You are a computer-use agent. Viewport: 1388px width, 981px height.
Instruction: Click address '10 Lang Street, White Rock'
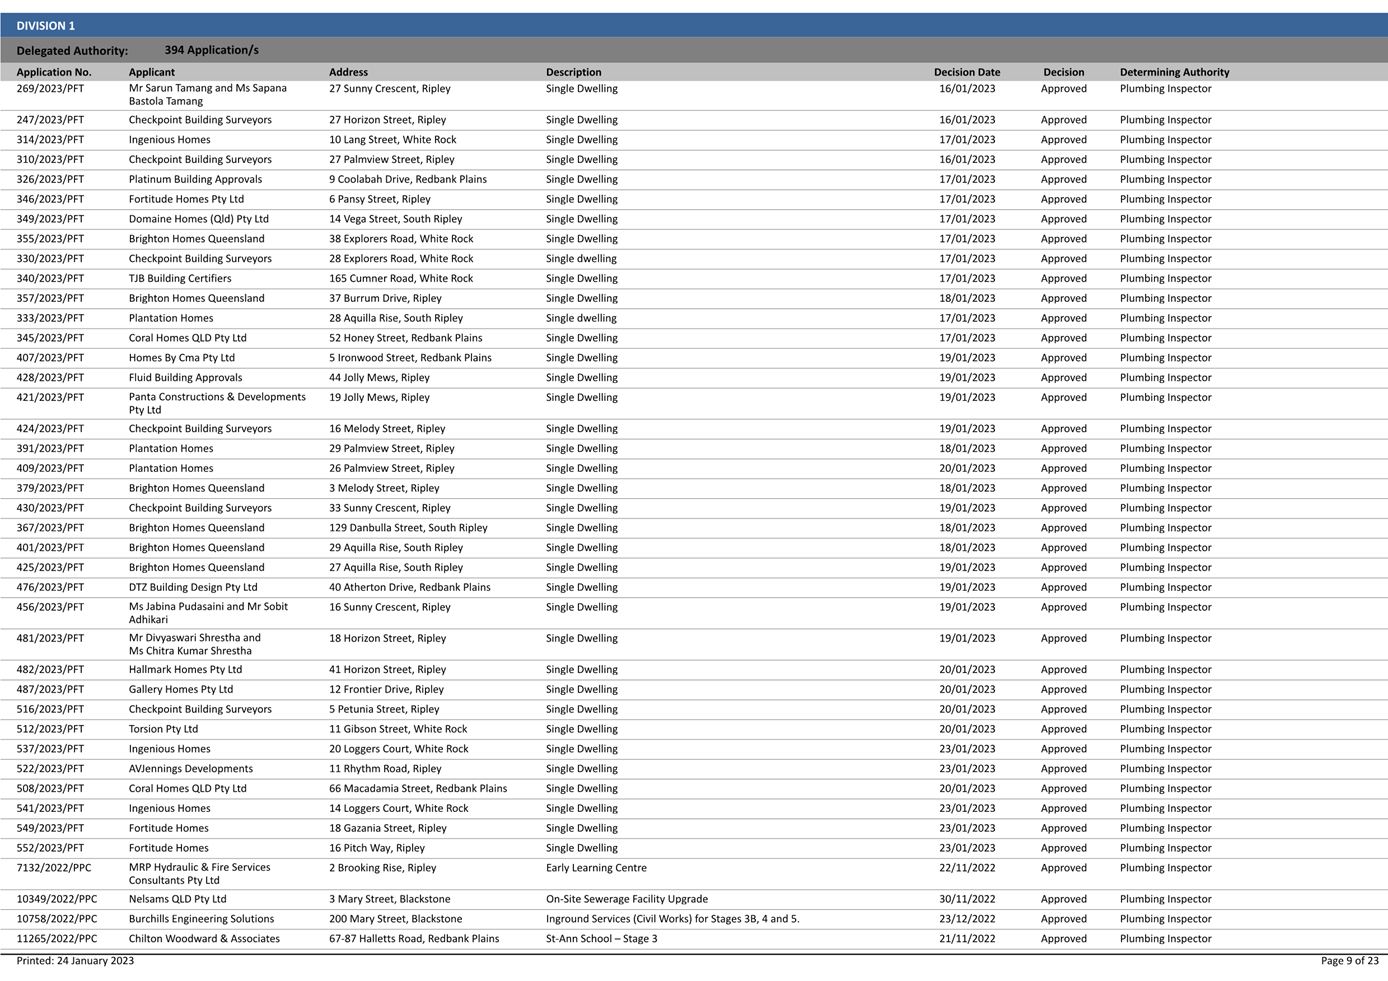coord(392,140)
